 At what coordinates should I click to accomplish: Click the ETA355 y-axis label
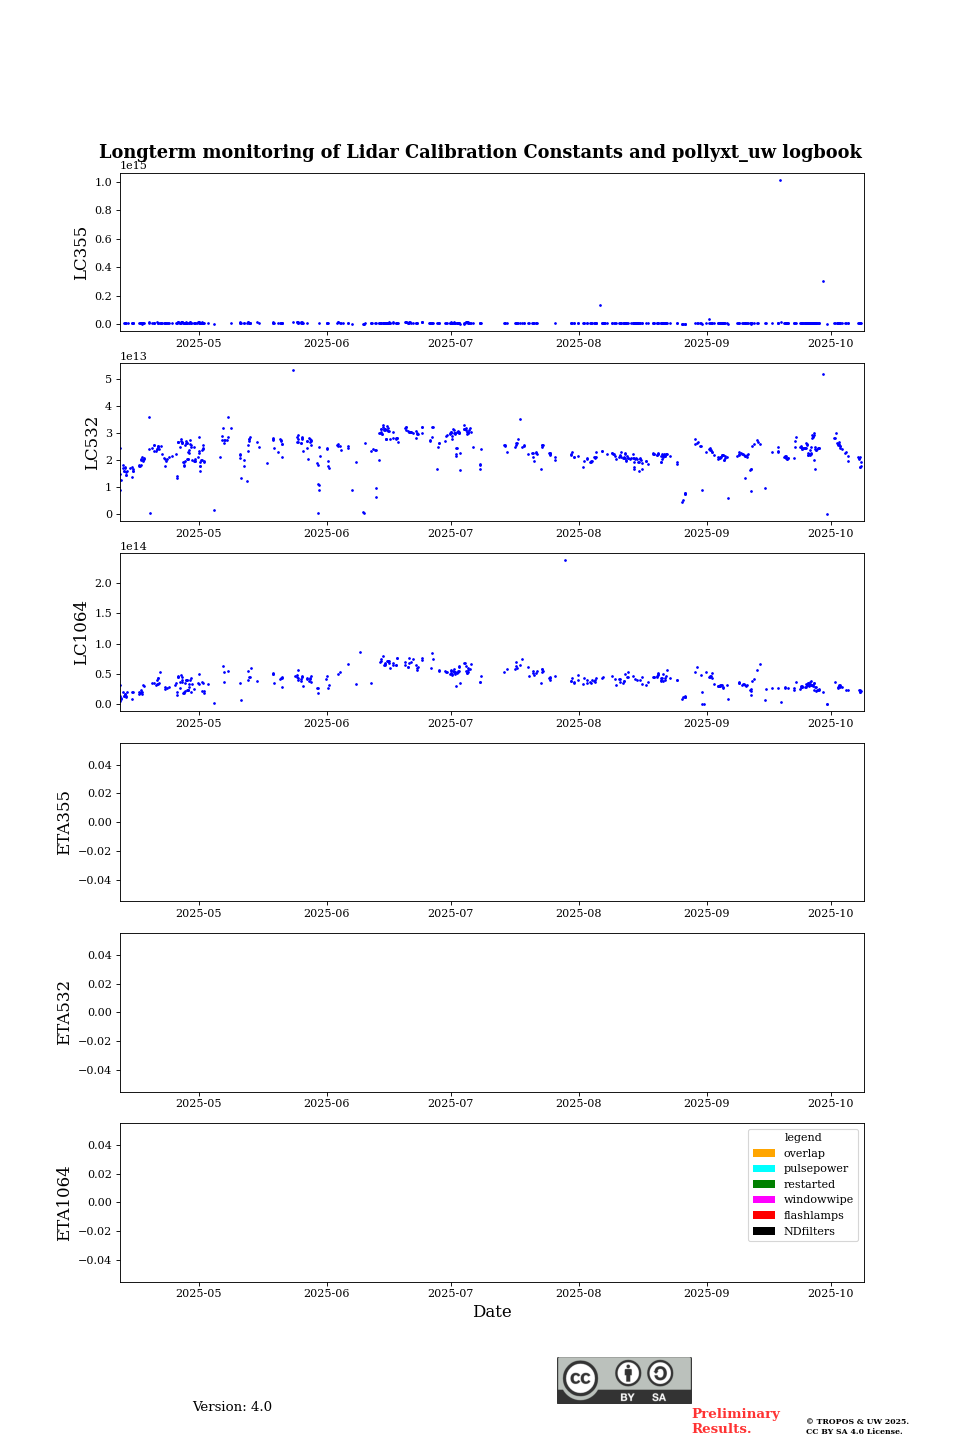(x=64, y=822)
